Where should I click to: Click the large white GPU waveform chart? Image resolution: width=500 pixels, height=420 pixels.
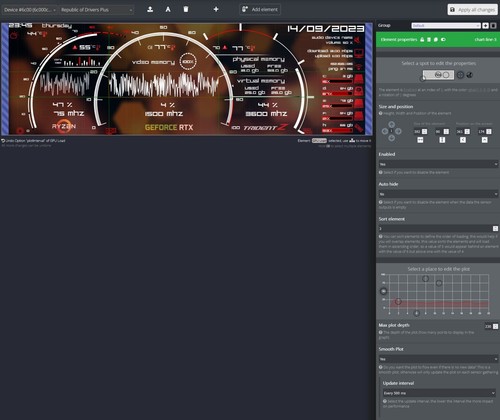click(x=165, y=84)
